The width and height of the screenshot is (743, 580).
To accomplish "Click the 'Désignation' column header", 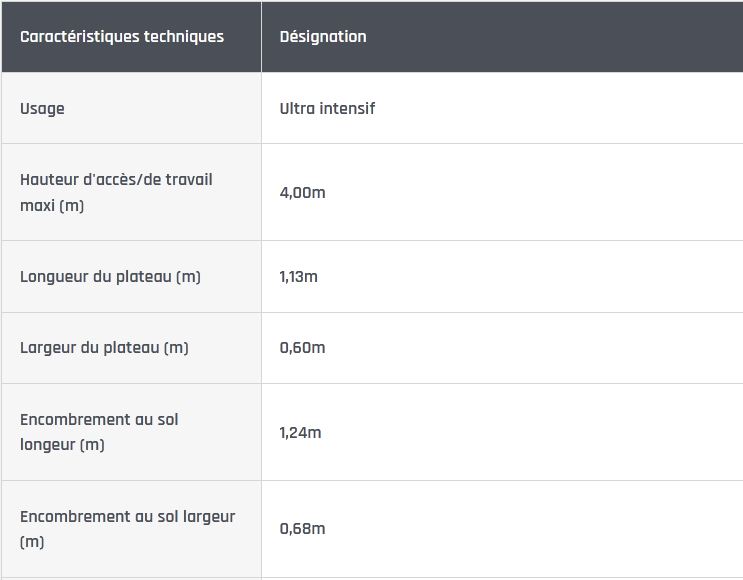I will (323, 37).
